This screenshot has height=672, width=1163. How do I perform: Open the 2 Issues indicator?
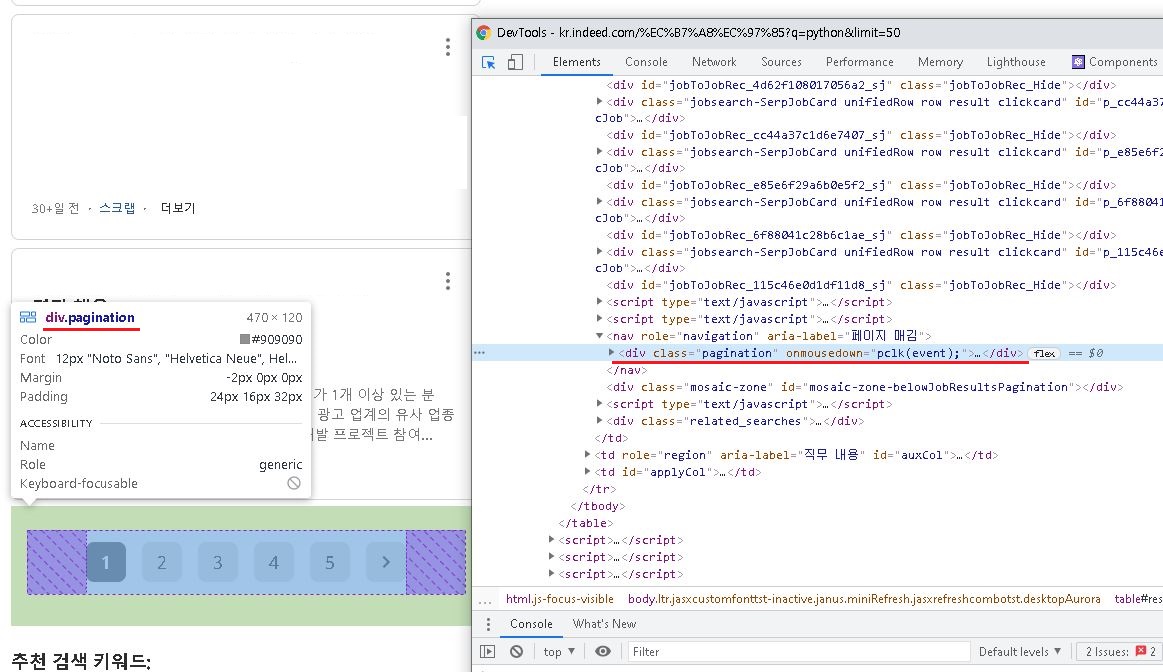(x=1120, y=651)
